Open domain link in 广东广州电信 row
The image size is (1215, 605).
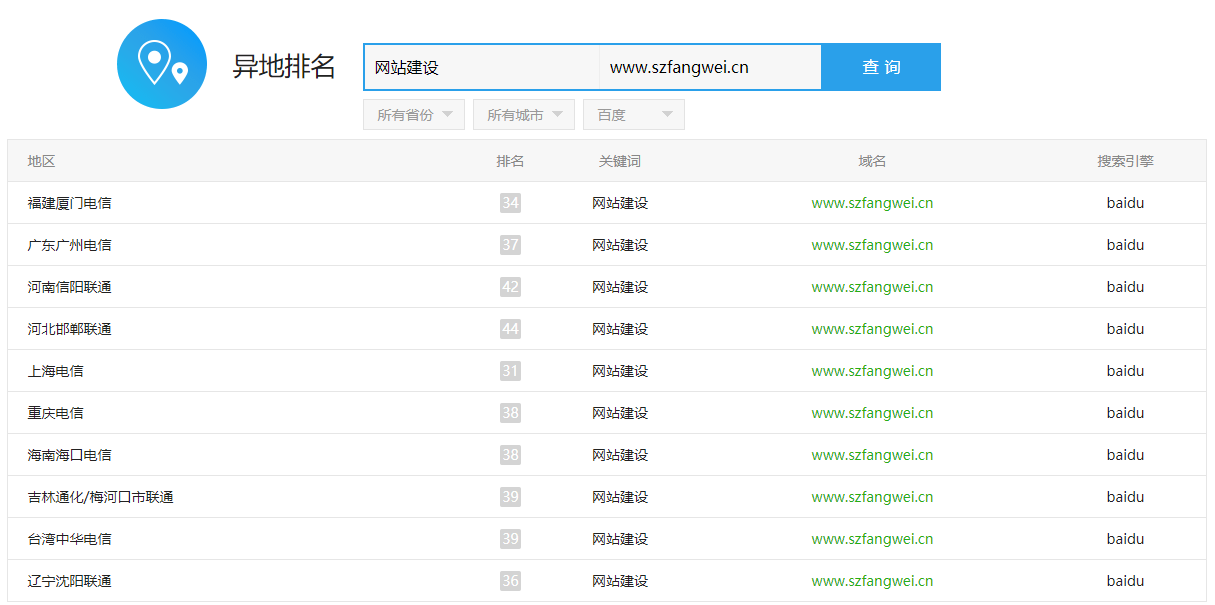872,245
